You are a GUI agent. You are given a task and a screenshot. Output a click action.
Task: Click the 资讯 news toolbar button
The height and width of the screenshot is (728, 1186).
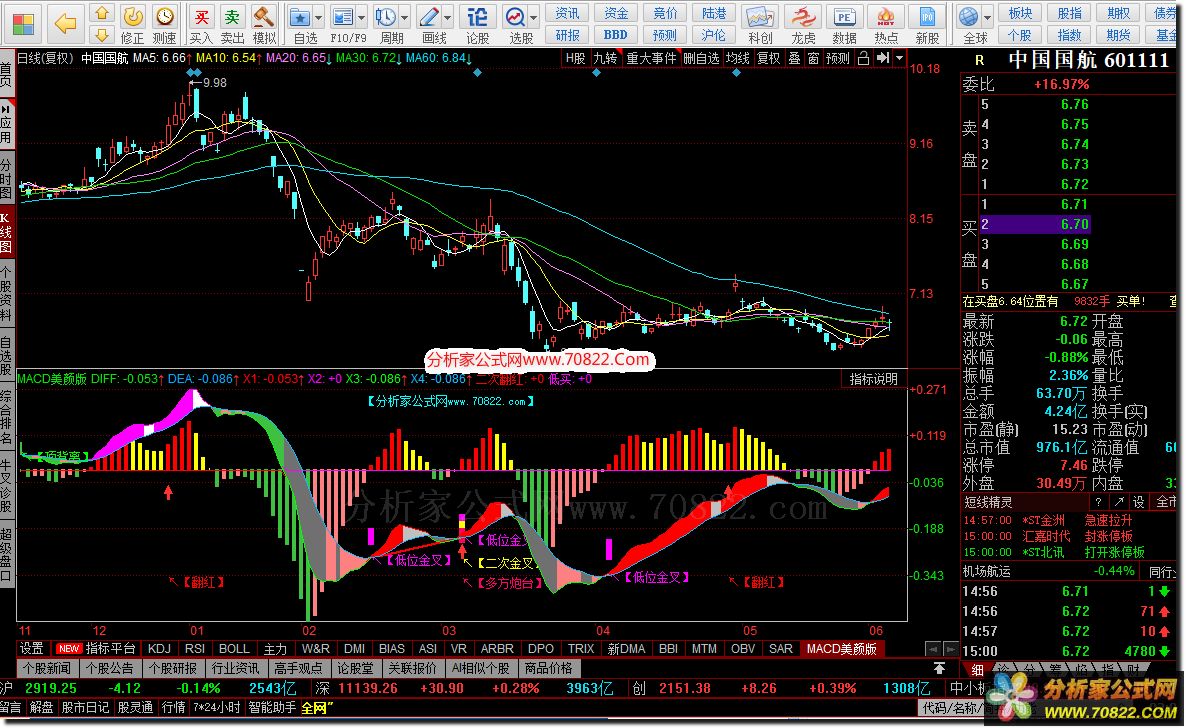pos(567,13)
